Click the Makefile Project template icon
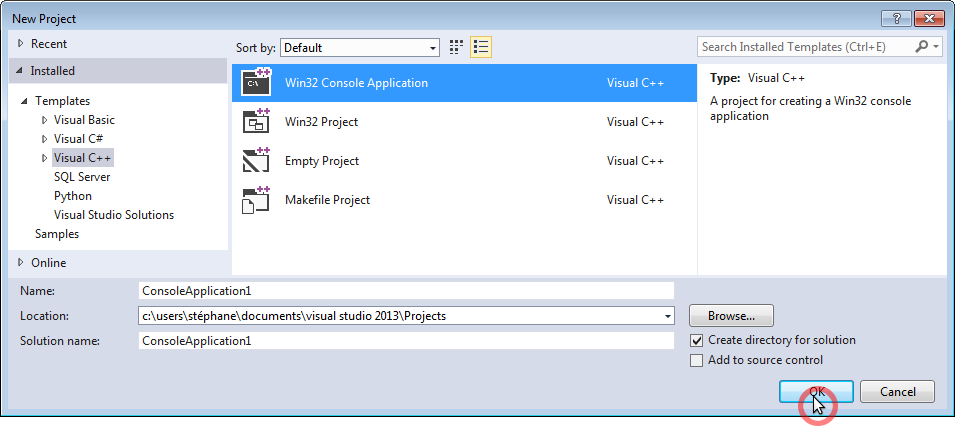The width and height of the screenshot is (955, 426). click(257, 200)
